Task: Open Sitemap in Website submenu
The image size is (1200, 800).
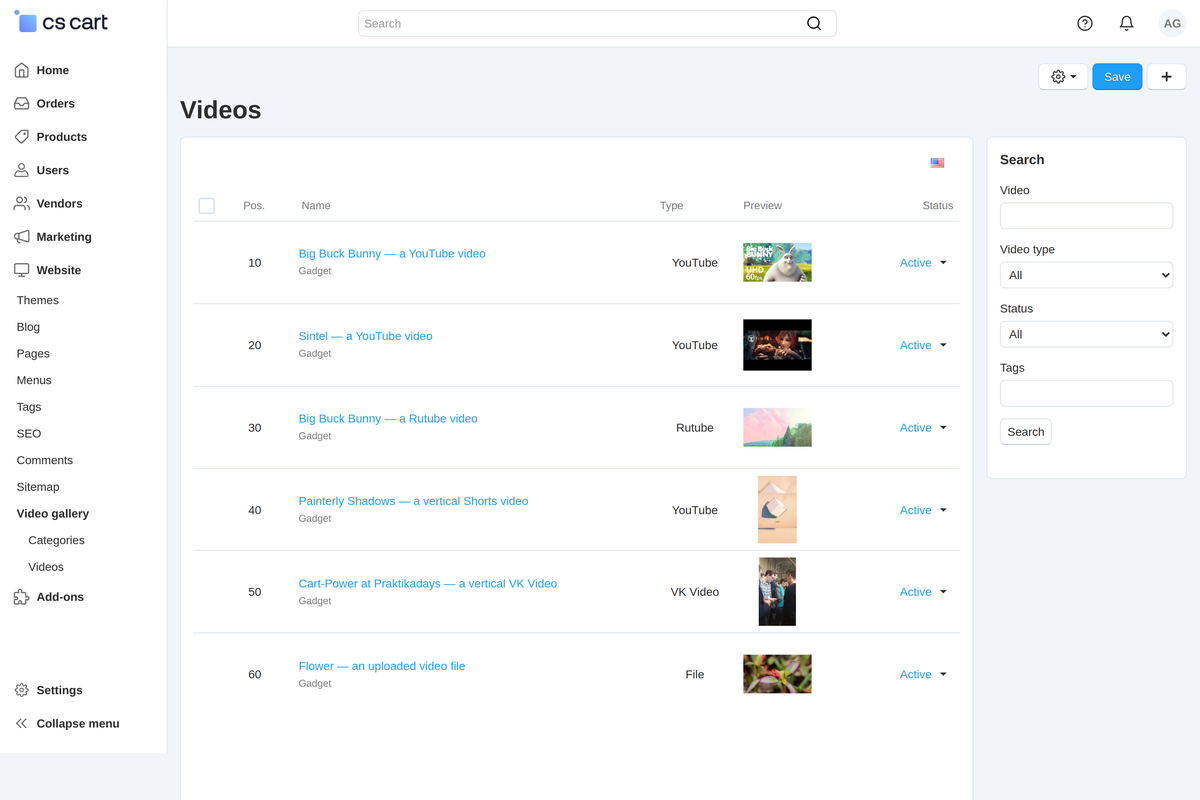Action: (x=38, y=487)
